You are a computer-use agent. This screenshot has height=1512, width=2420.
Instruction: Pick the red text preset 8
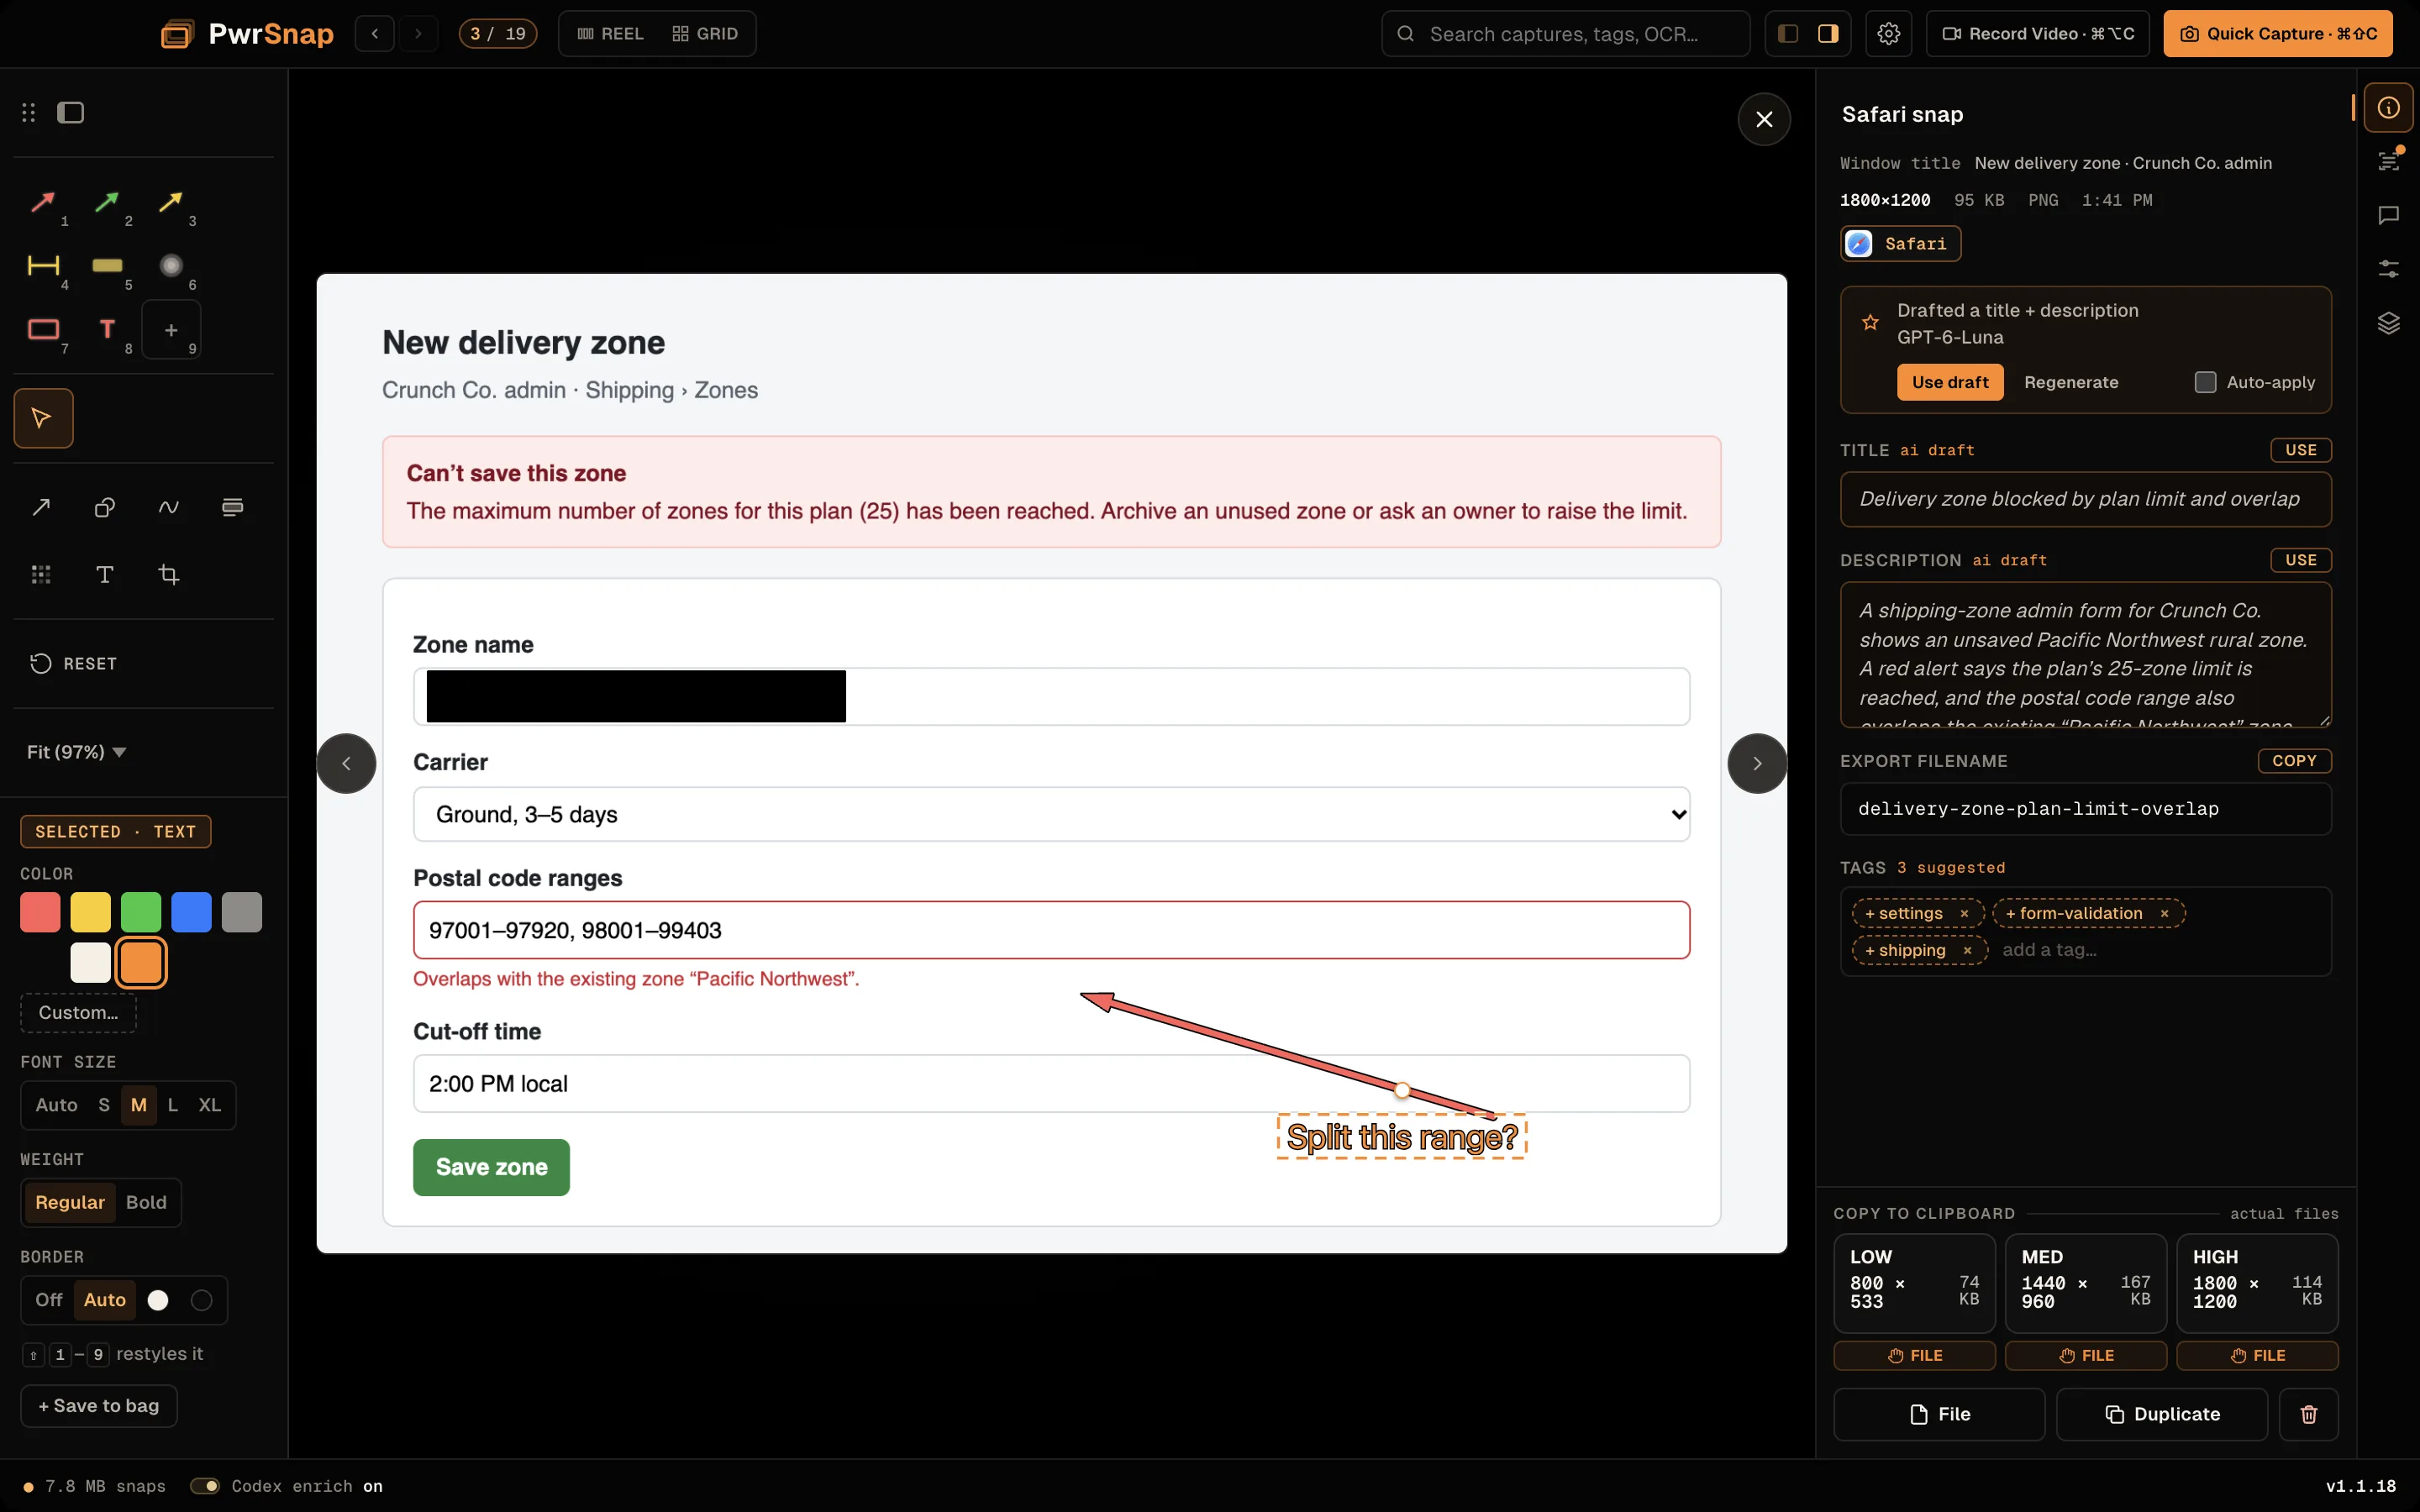[x=107, y=330]
